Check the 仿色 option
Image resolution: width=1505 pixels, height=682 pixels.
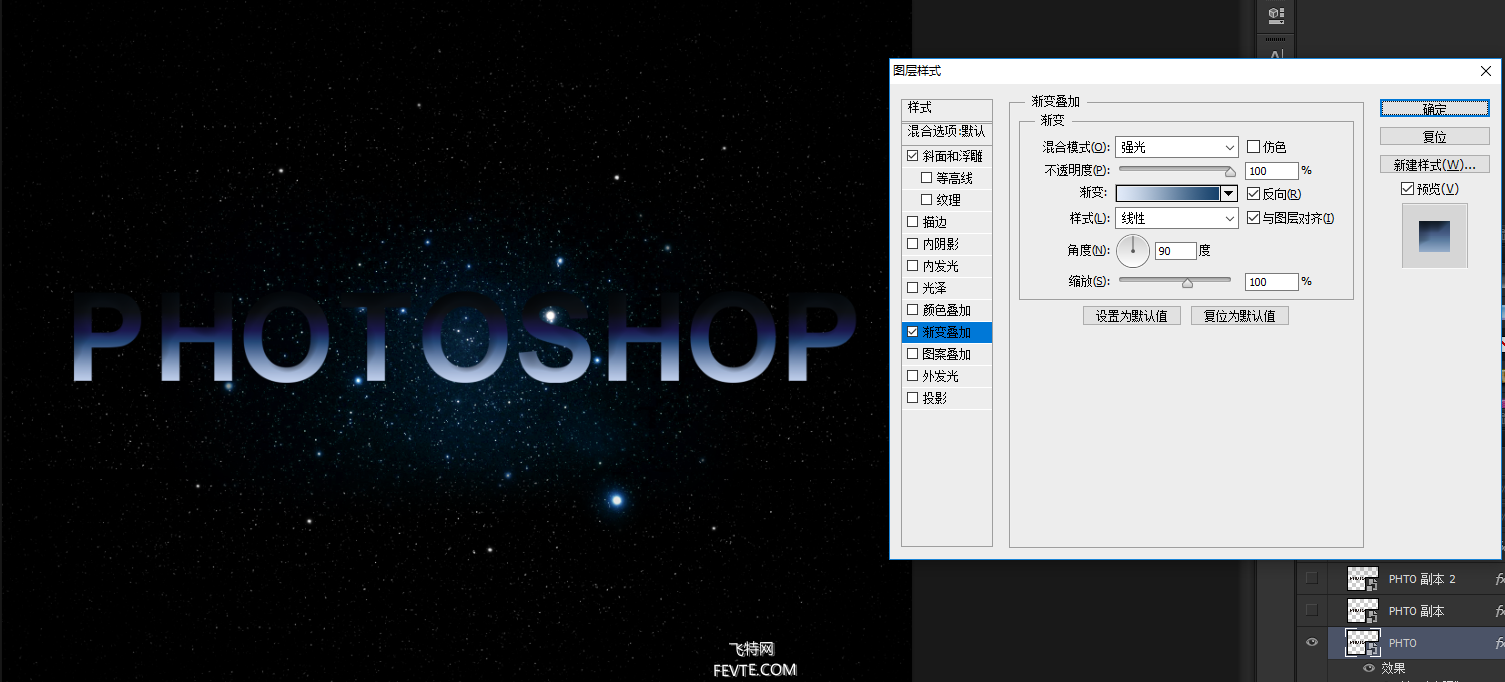click(x=1253, y=147)
